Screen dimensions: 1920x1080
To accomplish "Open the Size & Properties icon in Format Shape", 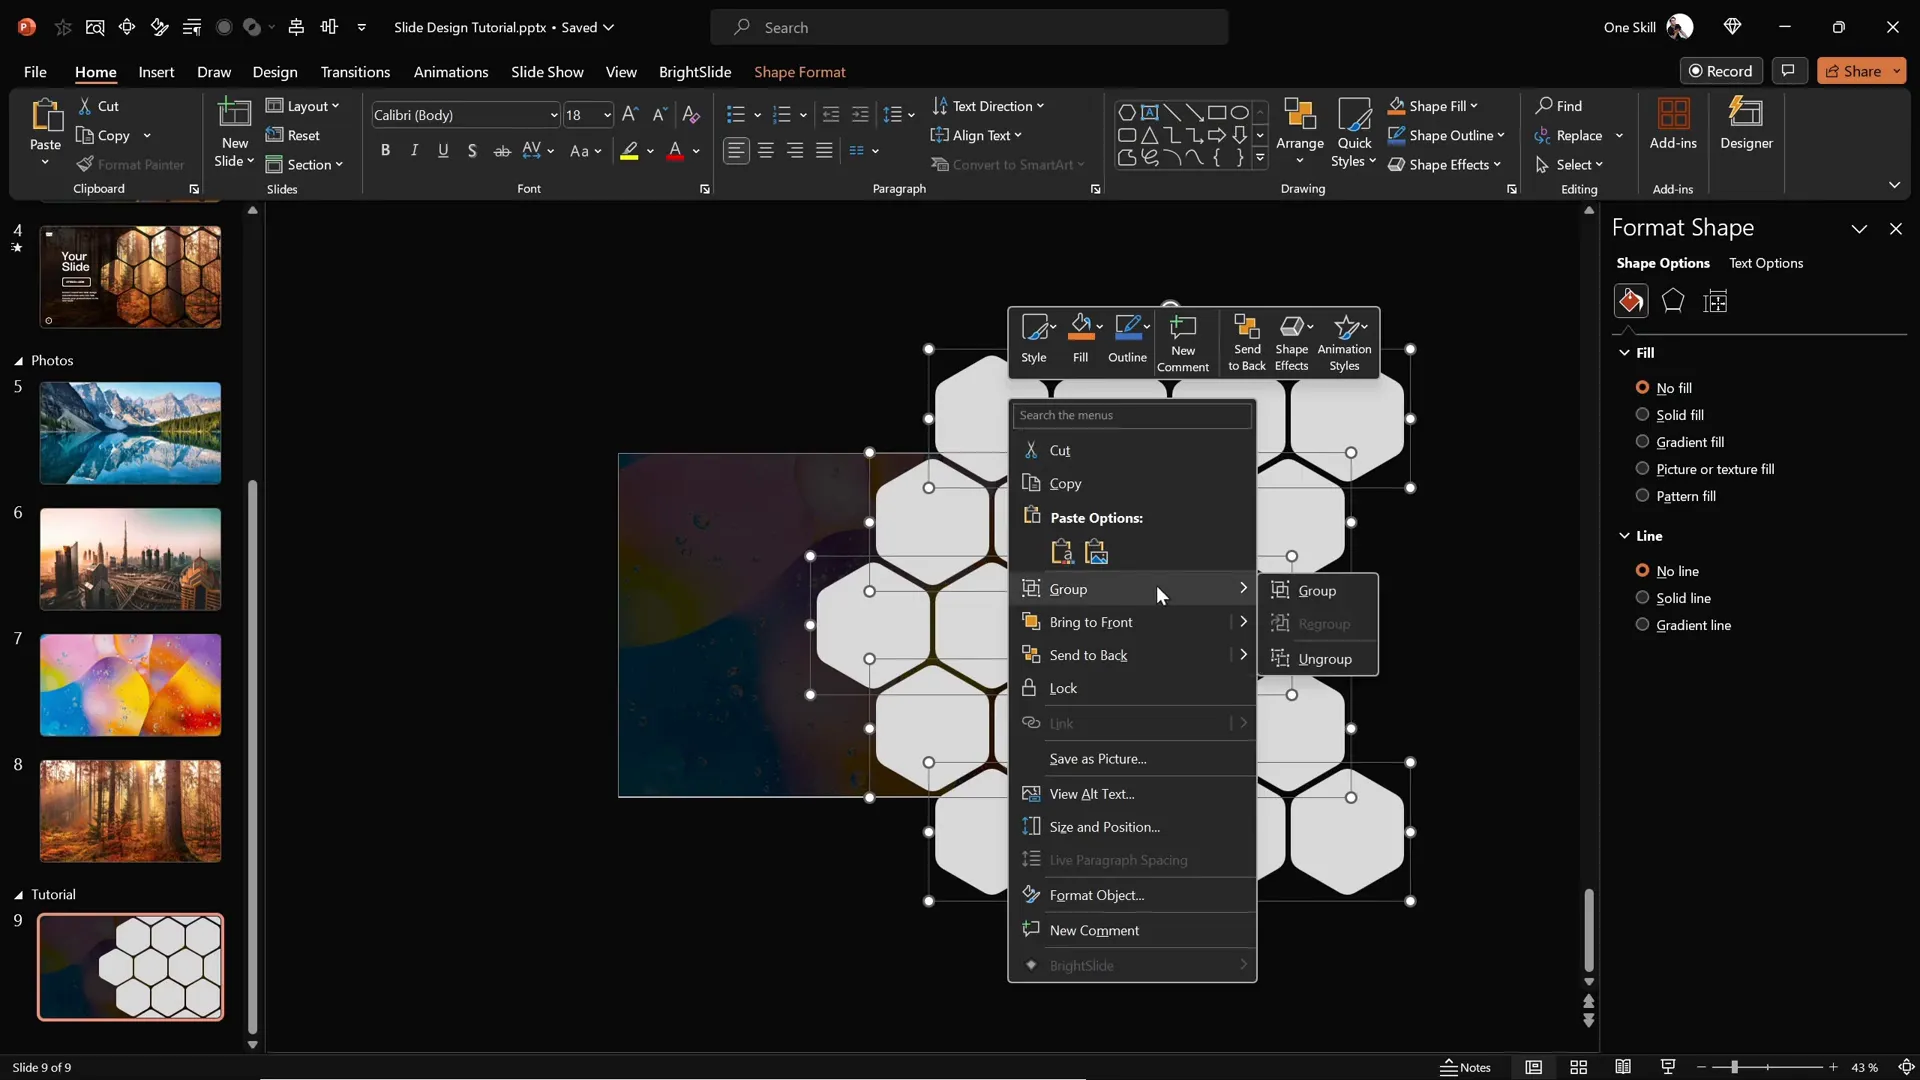I will click(x=1716, y=301).
